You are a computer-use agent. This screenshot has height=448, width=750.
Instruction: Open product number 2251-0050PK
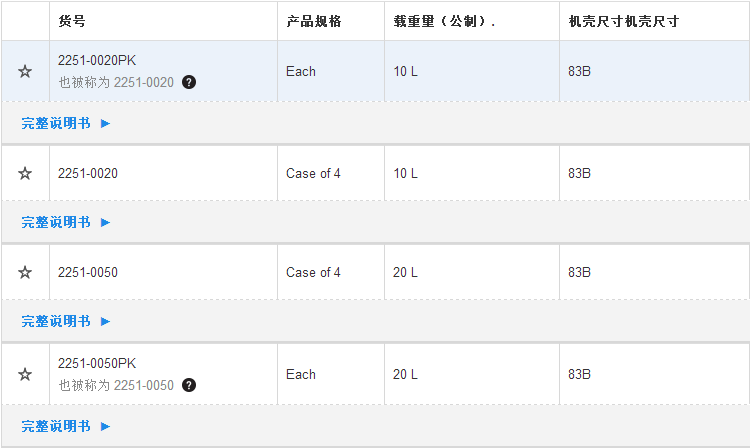point(97,363)
